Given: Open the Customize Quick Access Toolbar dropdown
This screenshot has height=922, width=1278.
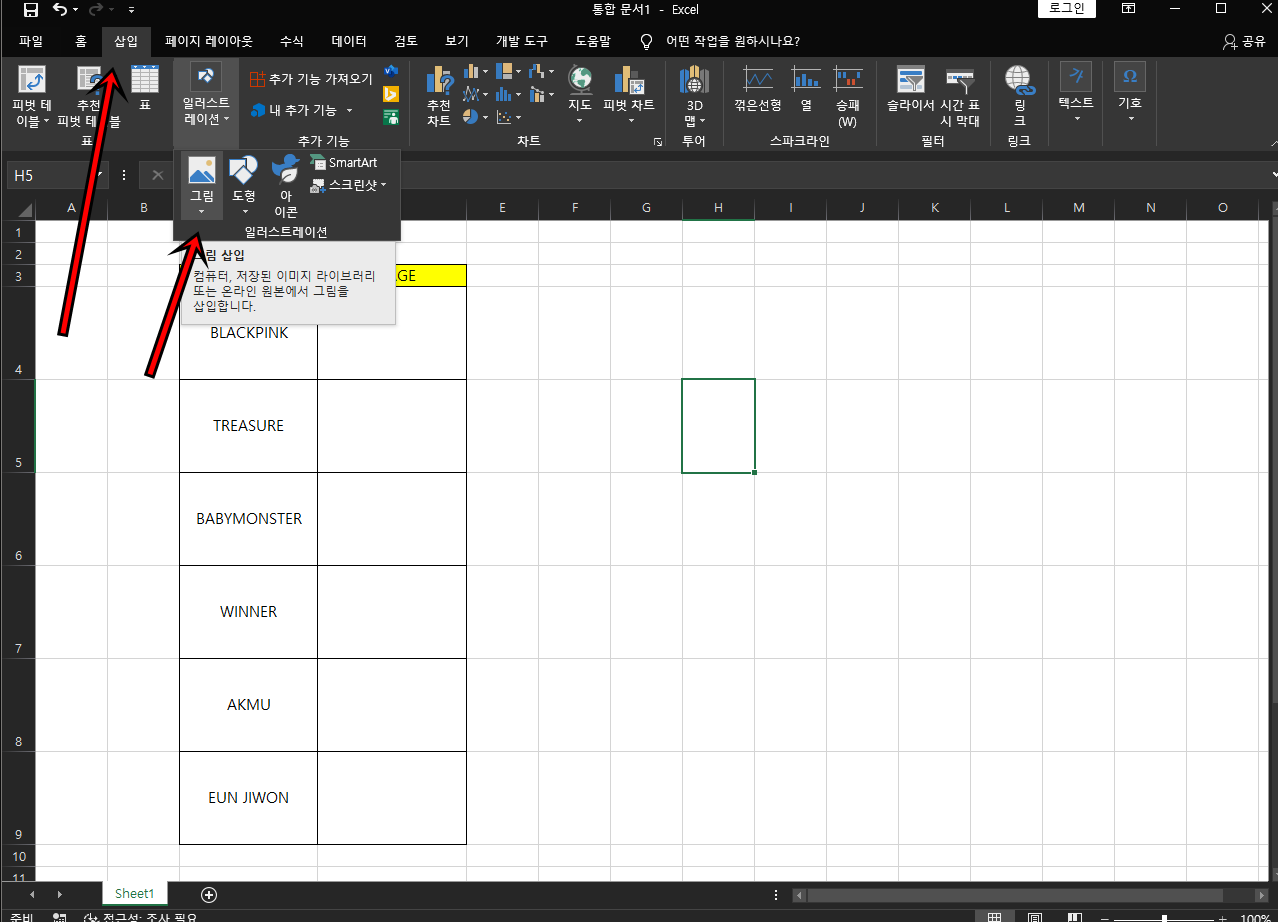Looking at the screenshot, I should coord(131,10).
